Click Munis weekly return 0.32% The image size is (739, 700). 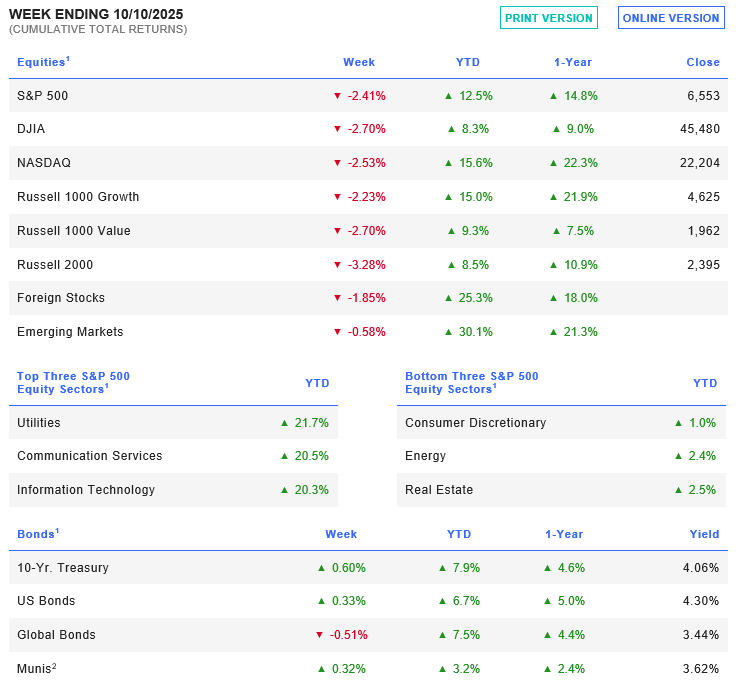point(349,668)
